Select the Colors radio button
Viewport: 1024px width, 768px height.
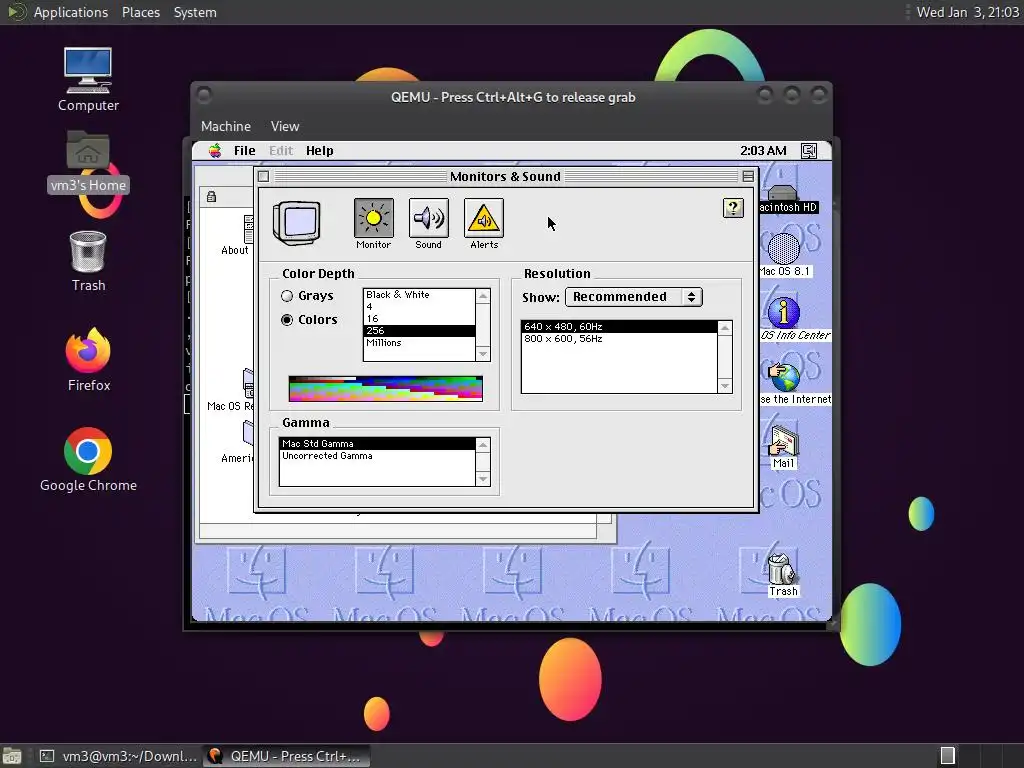point(287,320)
